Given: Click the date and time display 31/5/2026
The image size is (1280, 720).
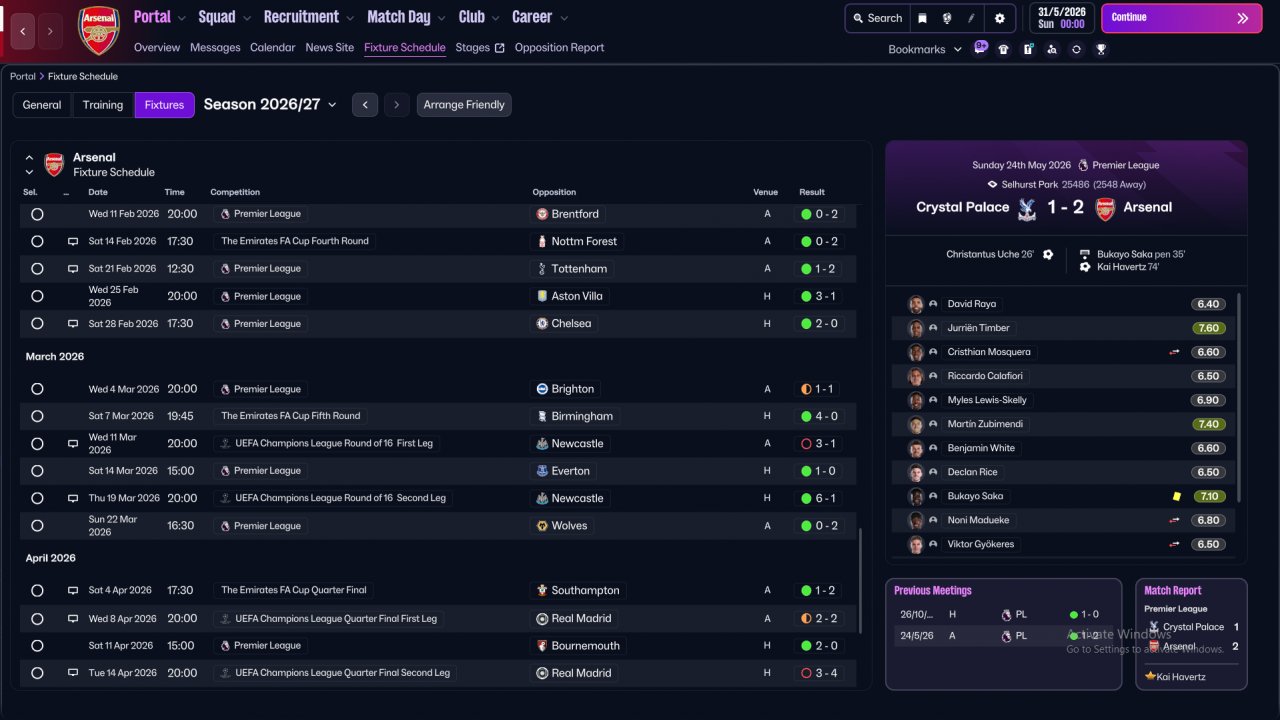Looking at the screenshot, I should (x=1062, y=18).
